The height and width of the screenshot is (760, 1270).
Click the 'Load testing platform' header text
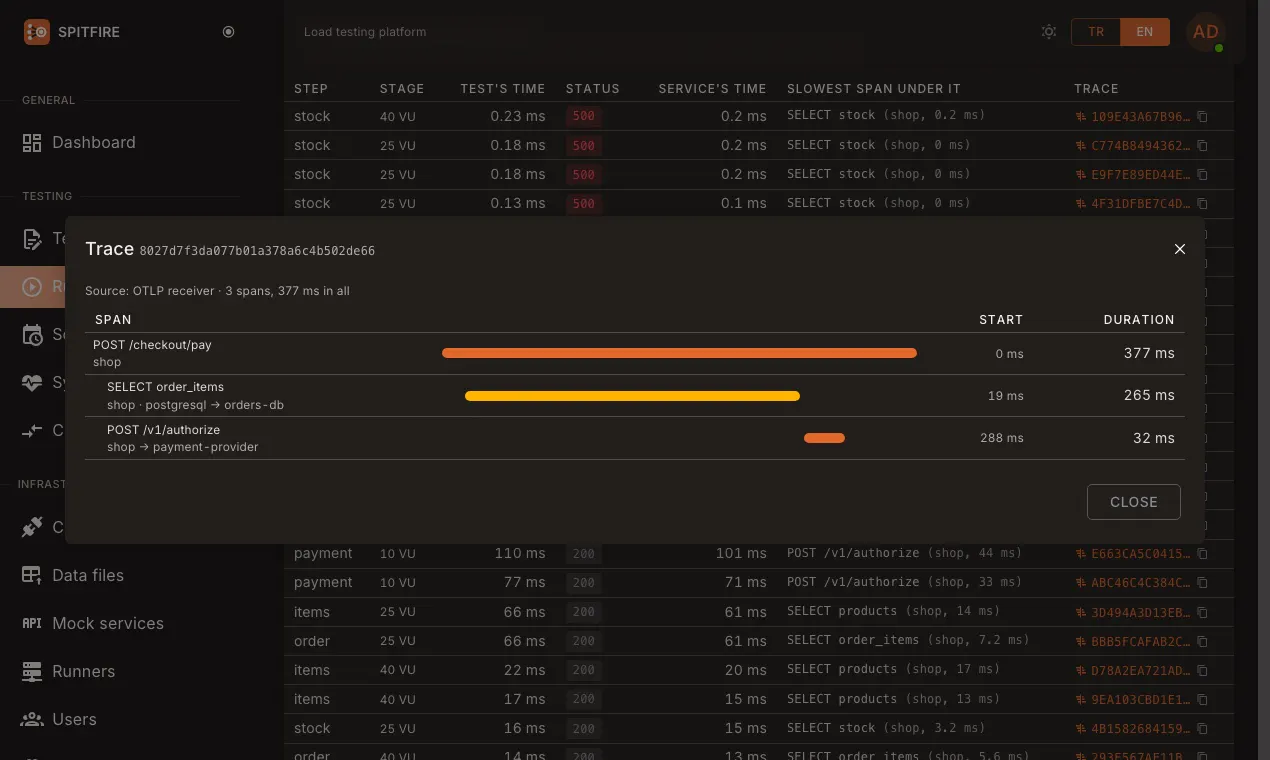365,32
